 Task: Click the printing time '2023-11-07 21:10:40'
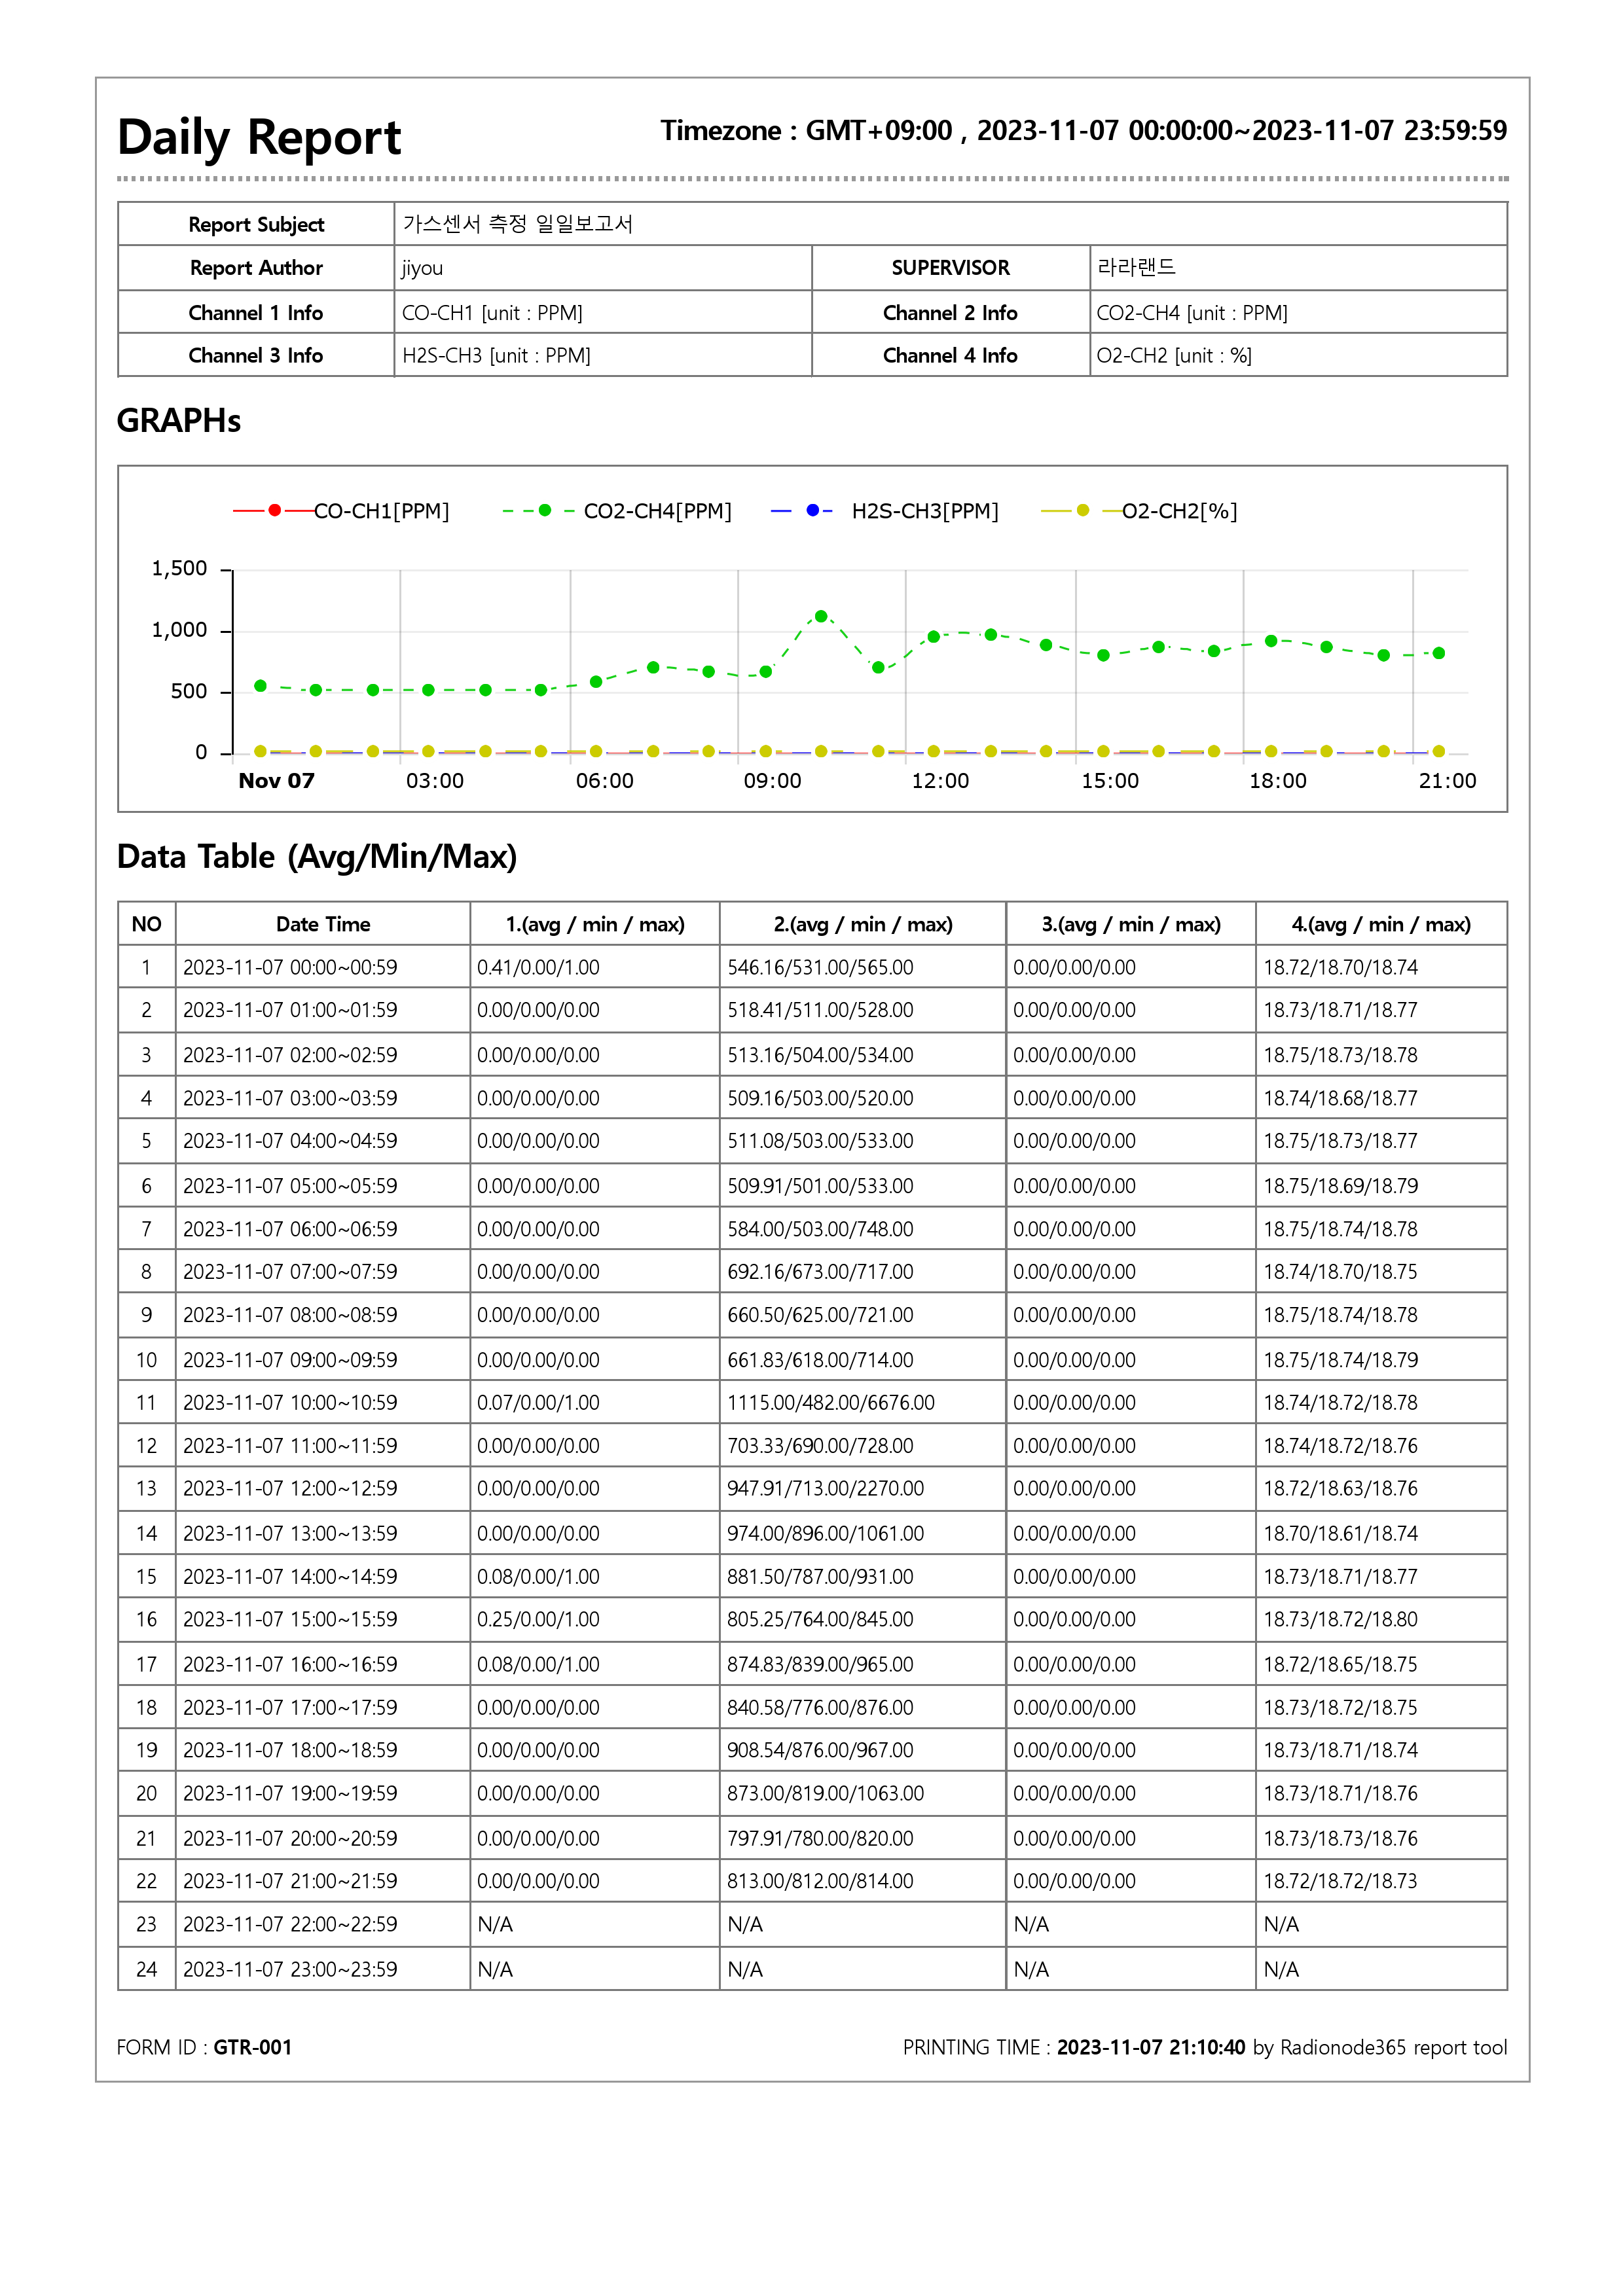1151,2047
